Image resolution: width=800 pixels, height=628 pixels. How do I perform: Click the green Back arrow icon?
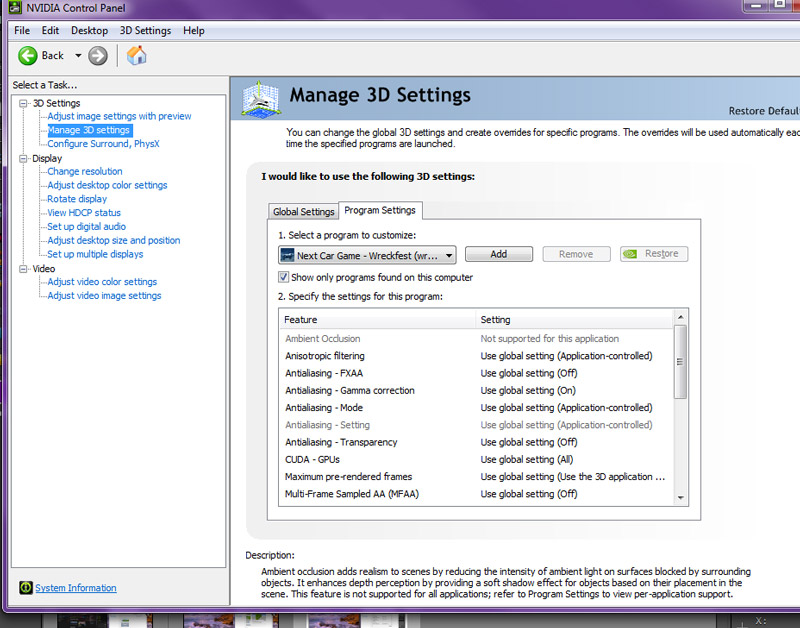click(28, 56)
